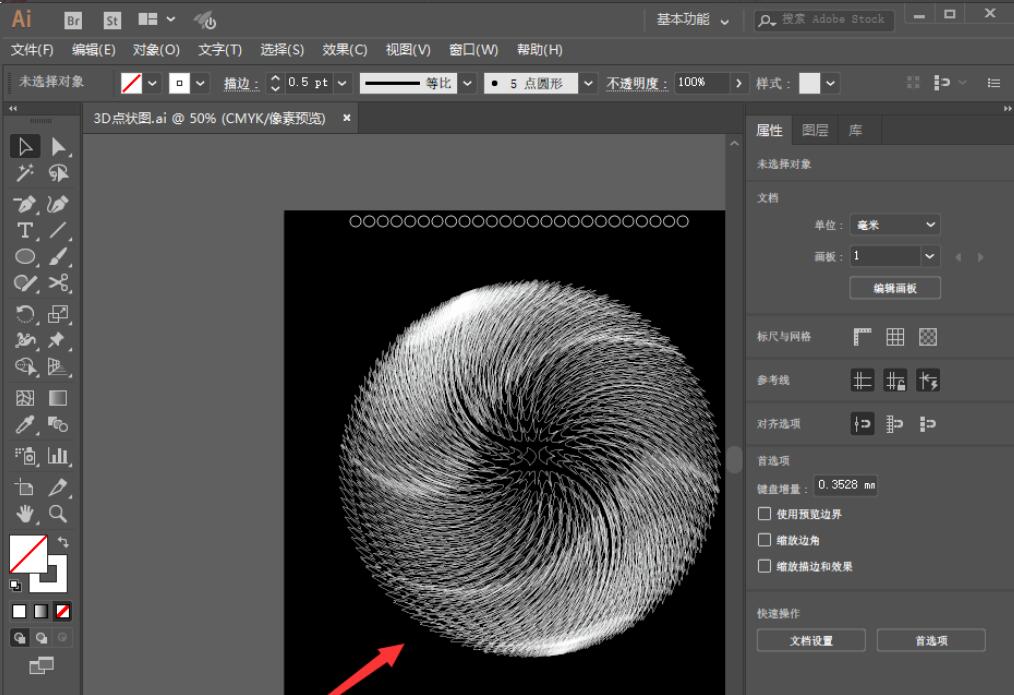Image resolution: width=1014 pixels, height=695 pixels.
Task: Click the toolbar Fill swatch
Action: pyautogui.click(x=28, y=554)
